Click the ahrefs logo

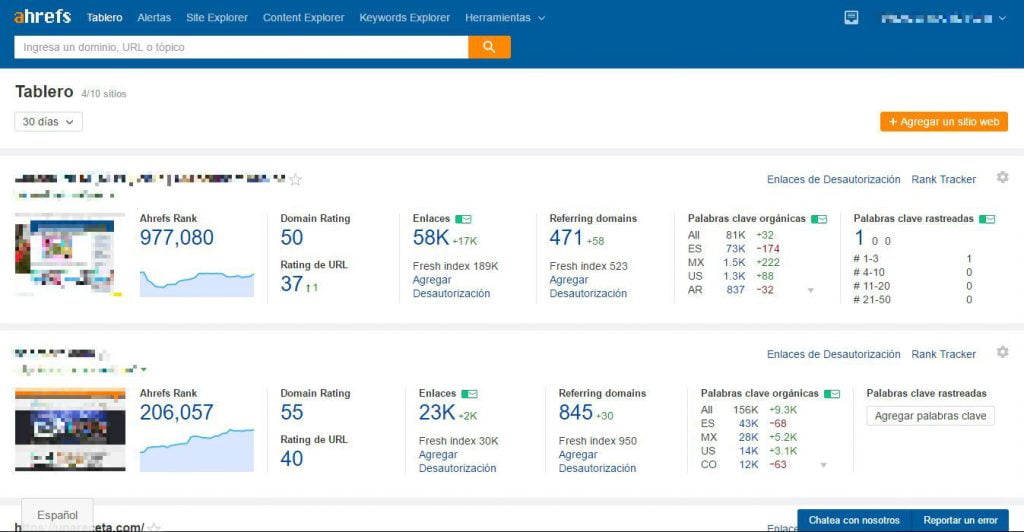[42, 16]
